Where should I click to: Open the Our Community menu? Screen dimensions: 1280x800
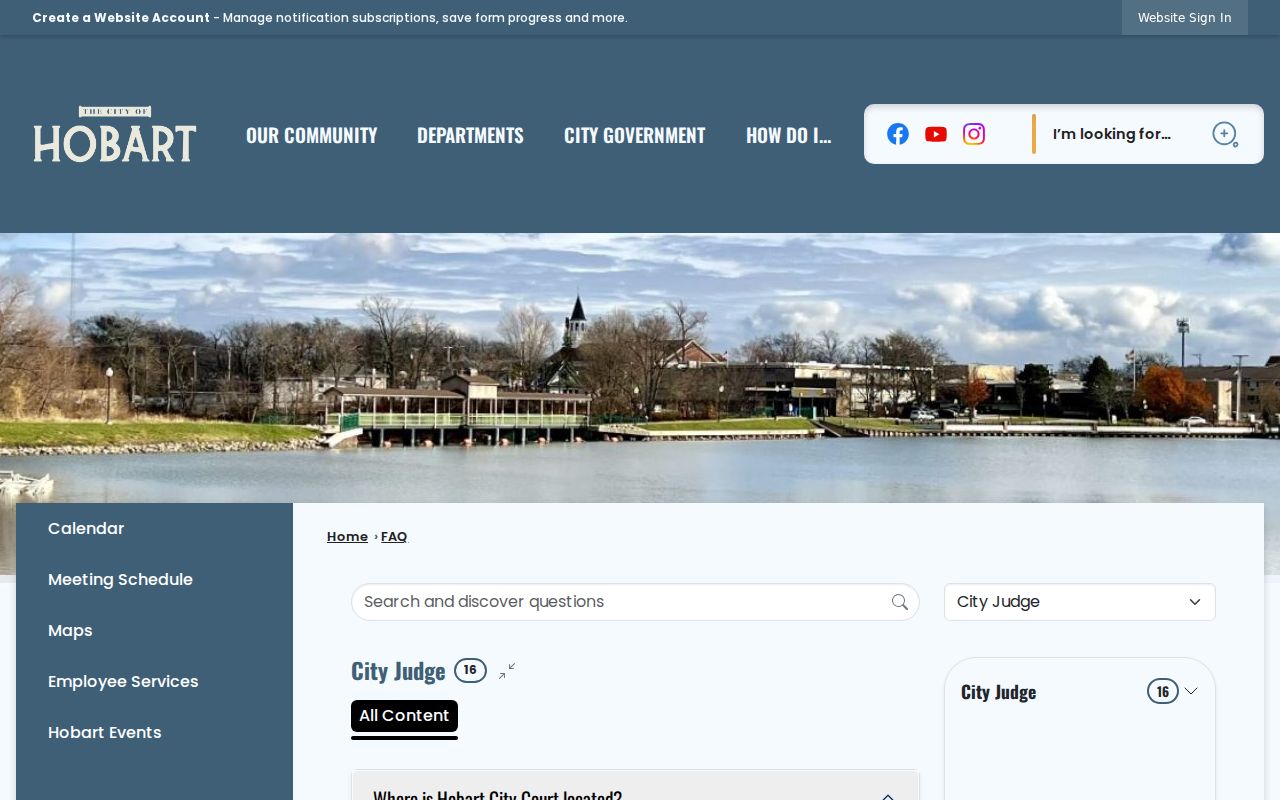pos(312,135)
